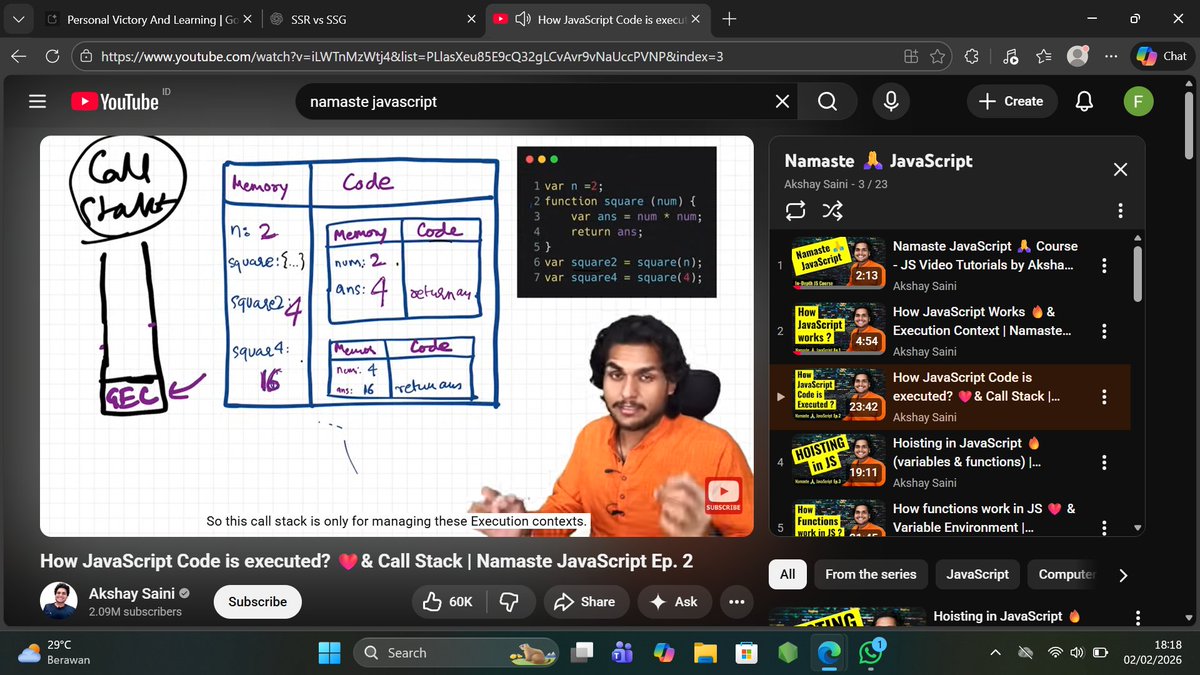The width and height of the screenshot is (1200, 675).
Task: Click the browser address bar URL
Action: [x=411, y=57]
